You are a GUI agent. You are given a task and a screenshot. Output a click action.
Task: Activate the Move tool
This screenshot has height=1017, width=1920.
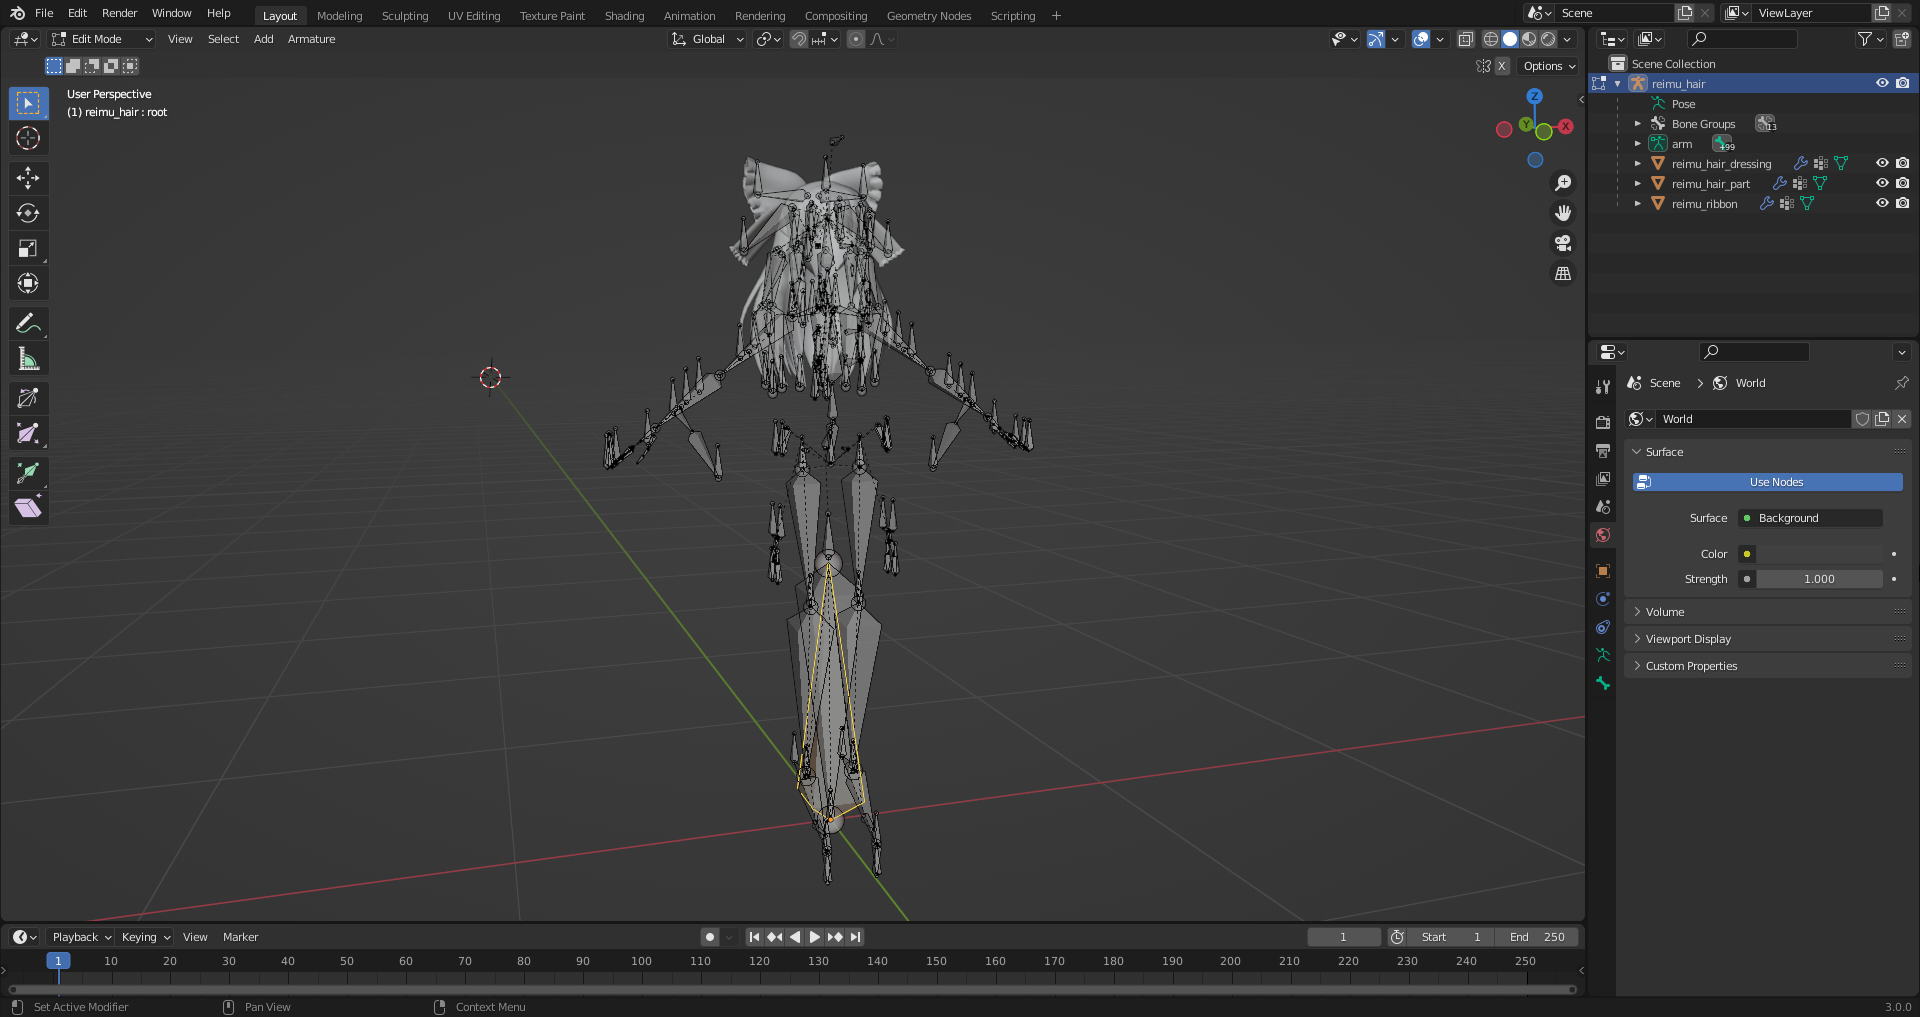pyautogui.click(x=28, y=178)
